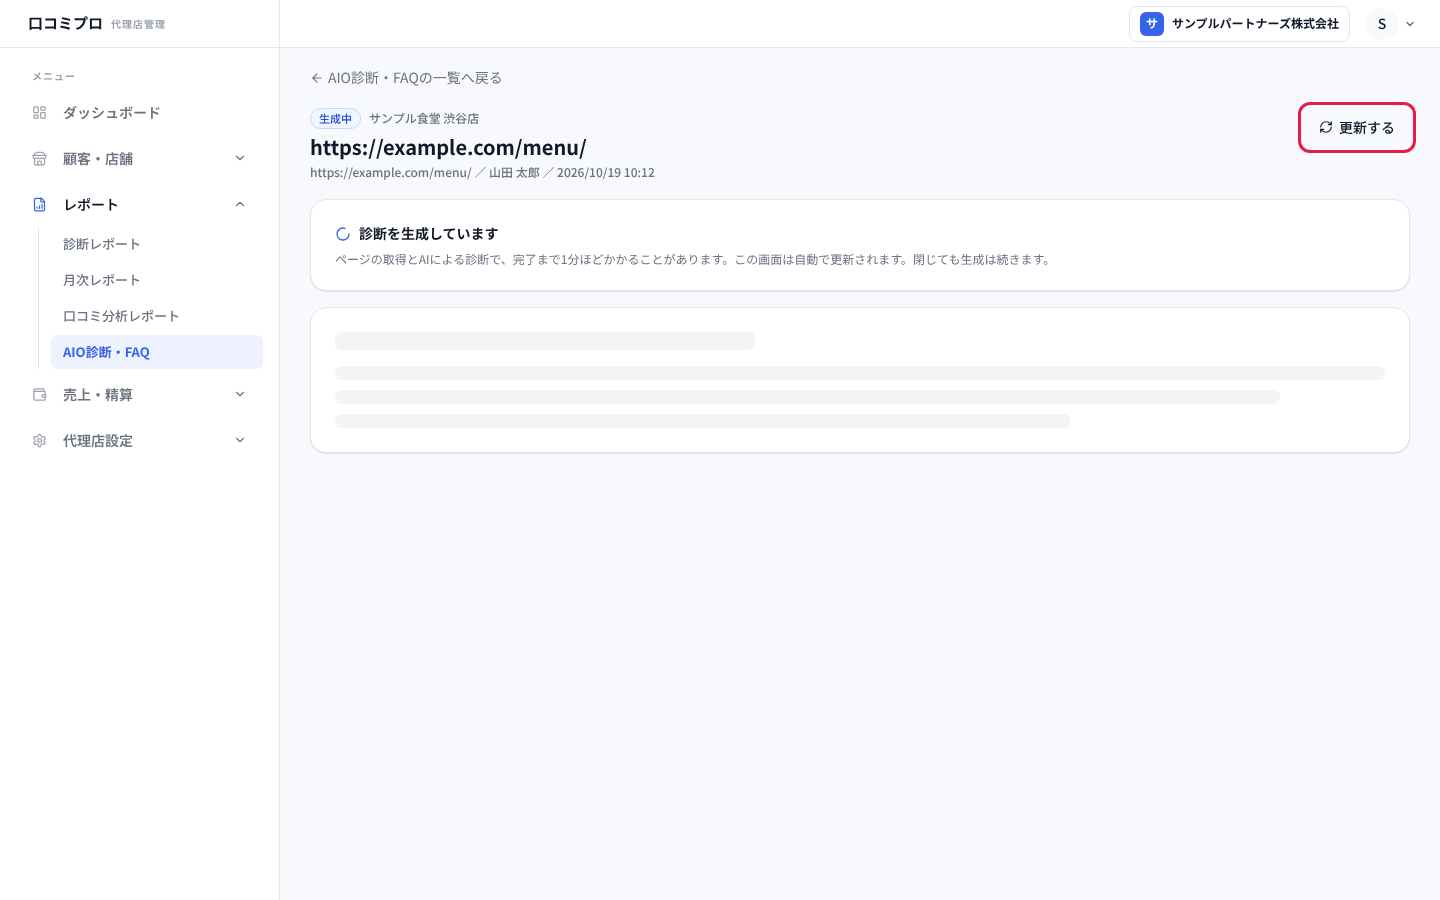Open the サンプルパートナーズ株式会社 company selector
Image resolution: width=1440 pixels, height=900 pixels.
[x=1239, y=24]
